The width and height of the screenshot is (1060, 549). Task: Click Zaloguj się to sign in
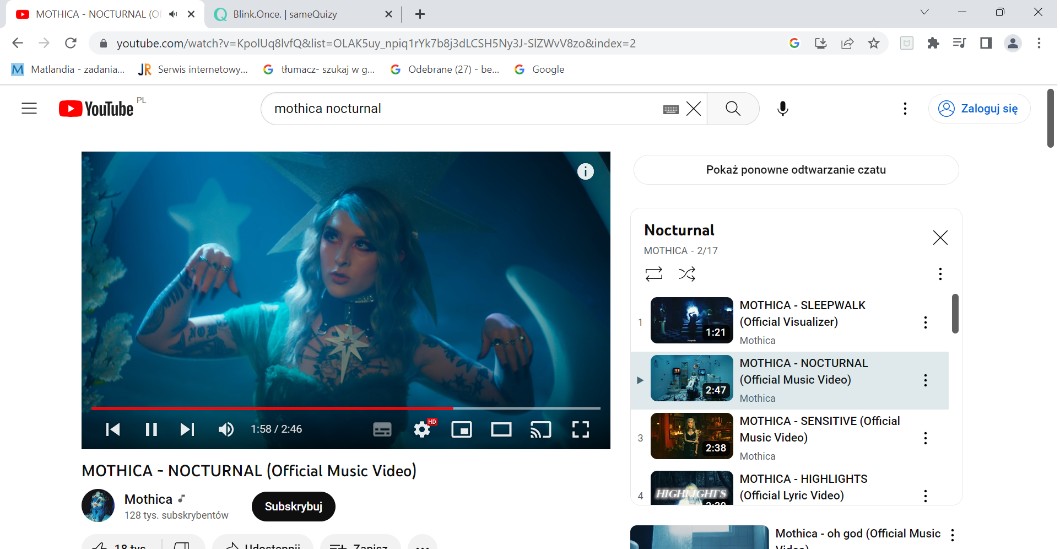pyautogui.click(x=978, y=108)
